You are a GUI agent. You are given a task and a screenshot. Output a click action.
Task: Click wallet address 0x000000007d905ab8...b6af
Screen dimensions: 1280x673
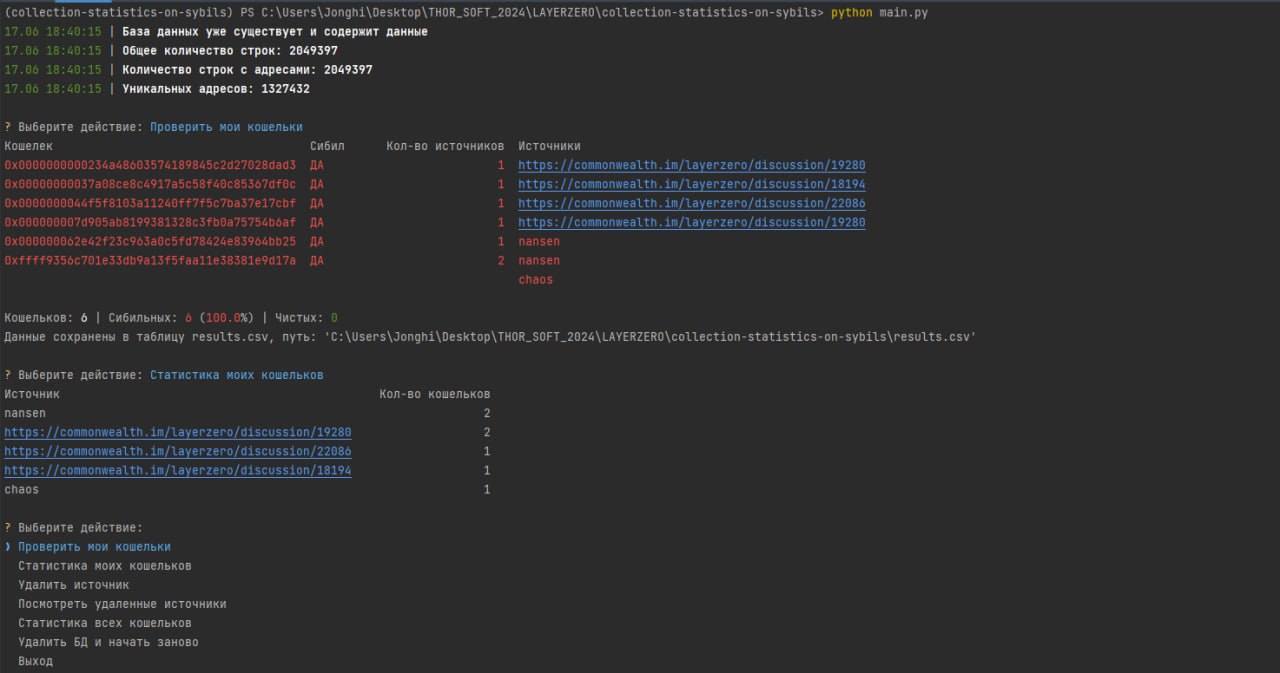pyautogui.click(x=150, y=222)
